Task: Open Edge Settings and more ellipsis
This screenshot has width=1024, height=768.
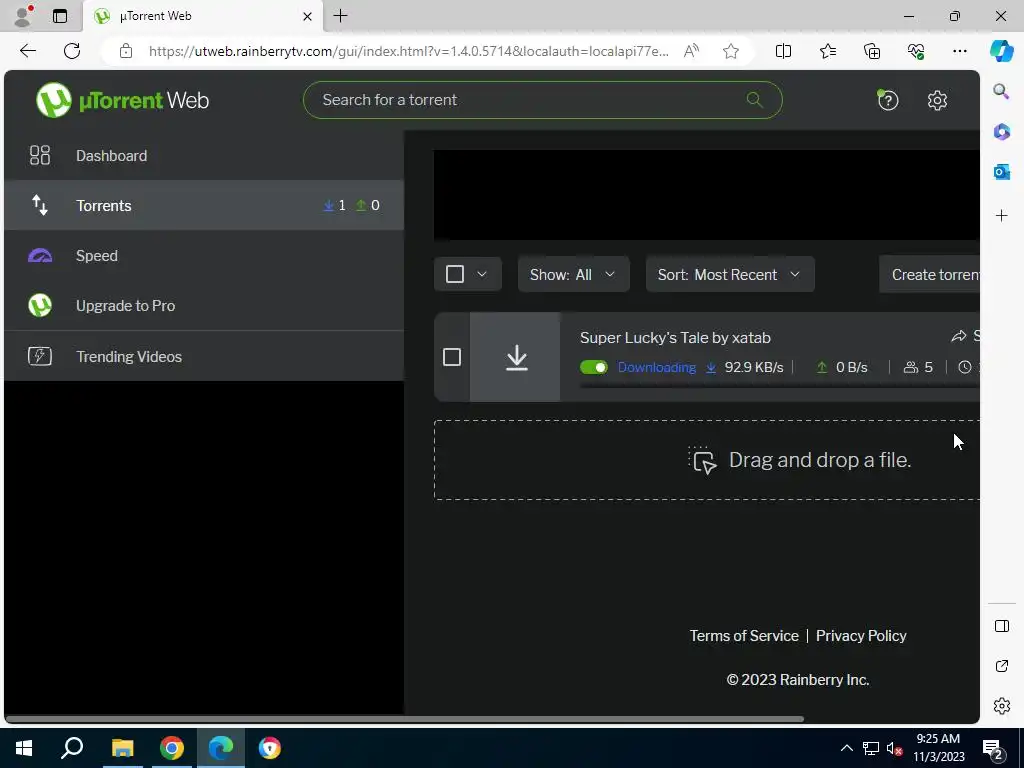Action: click(x=959, y=51)
